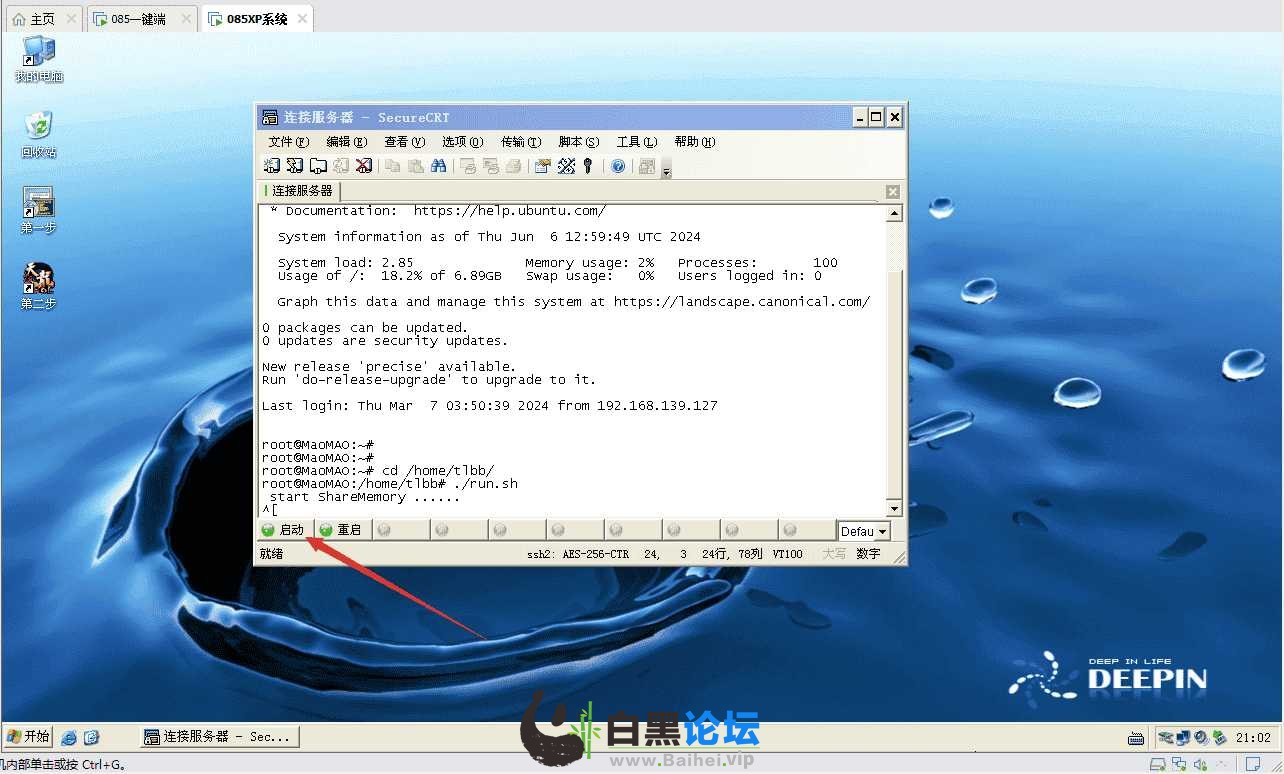This screenshot has height=774, width=1284.
Task: Click the Reconnect toolbar icon
Action: 341,166
